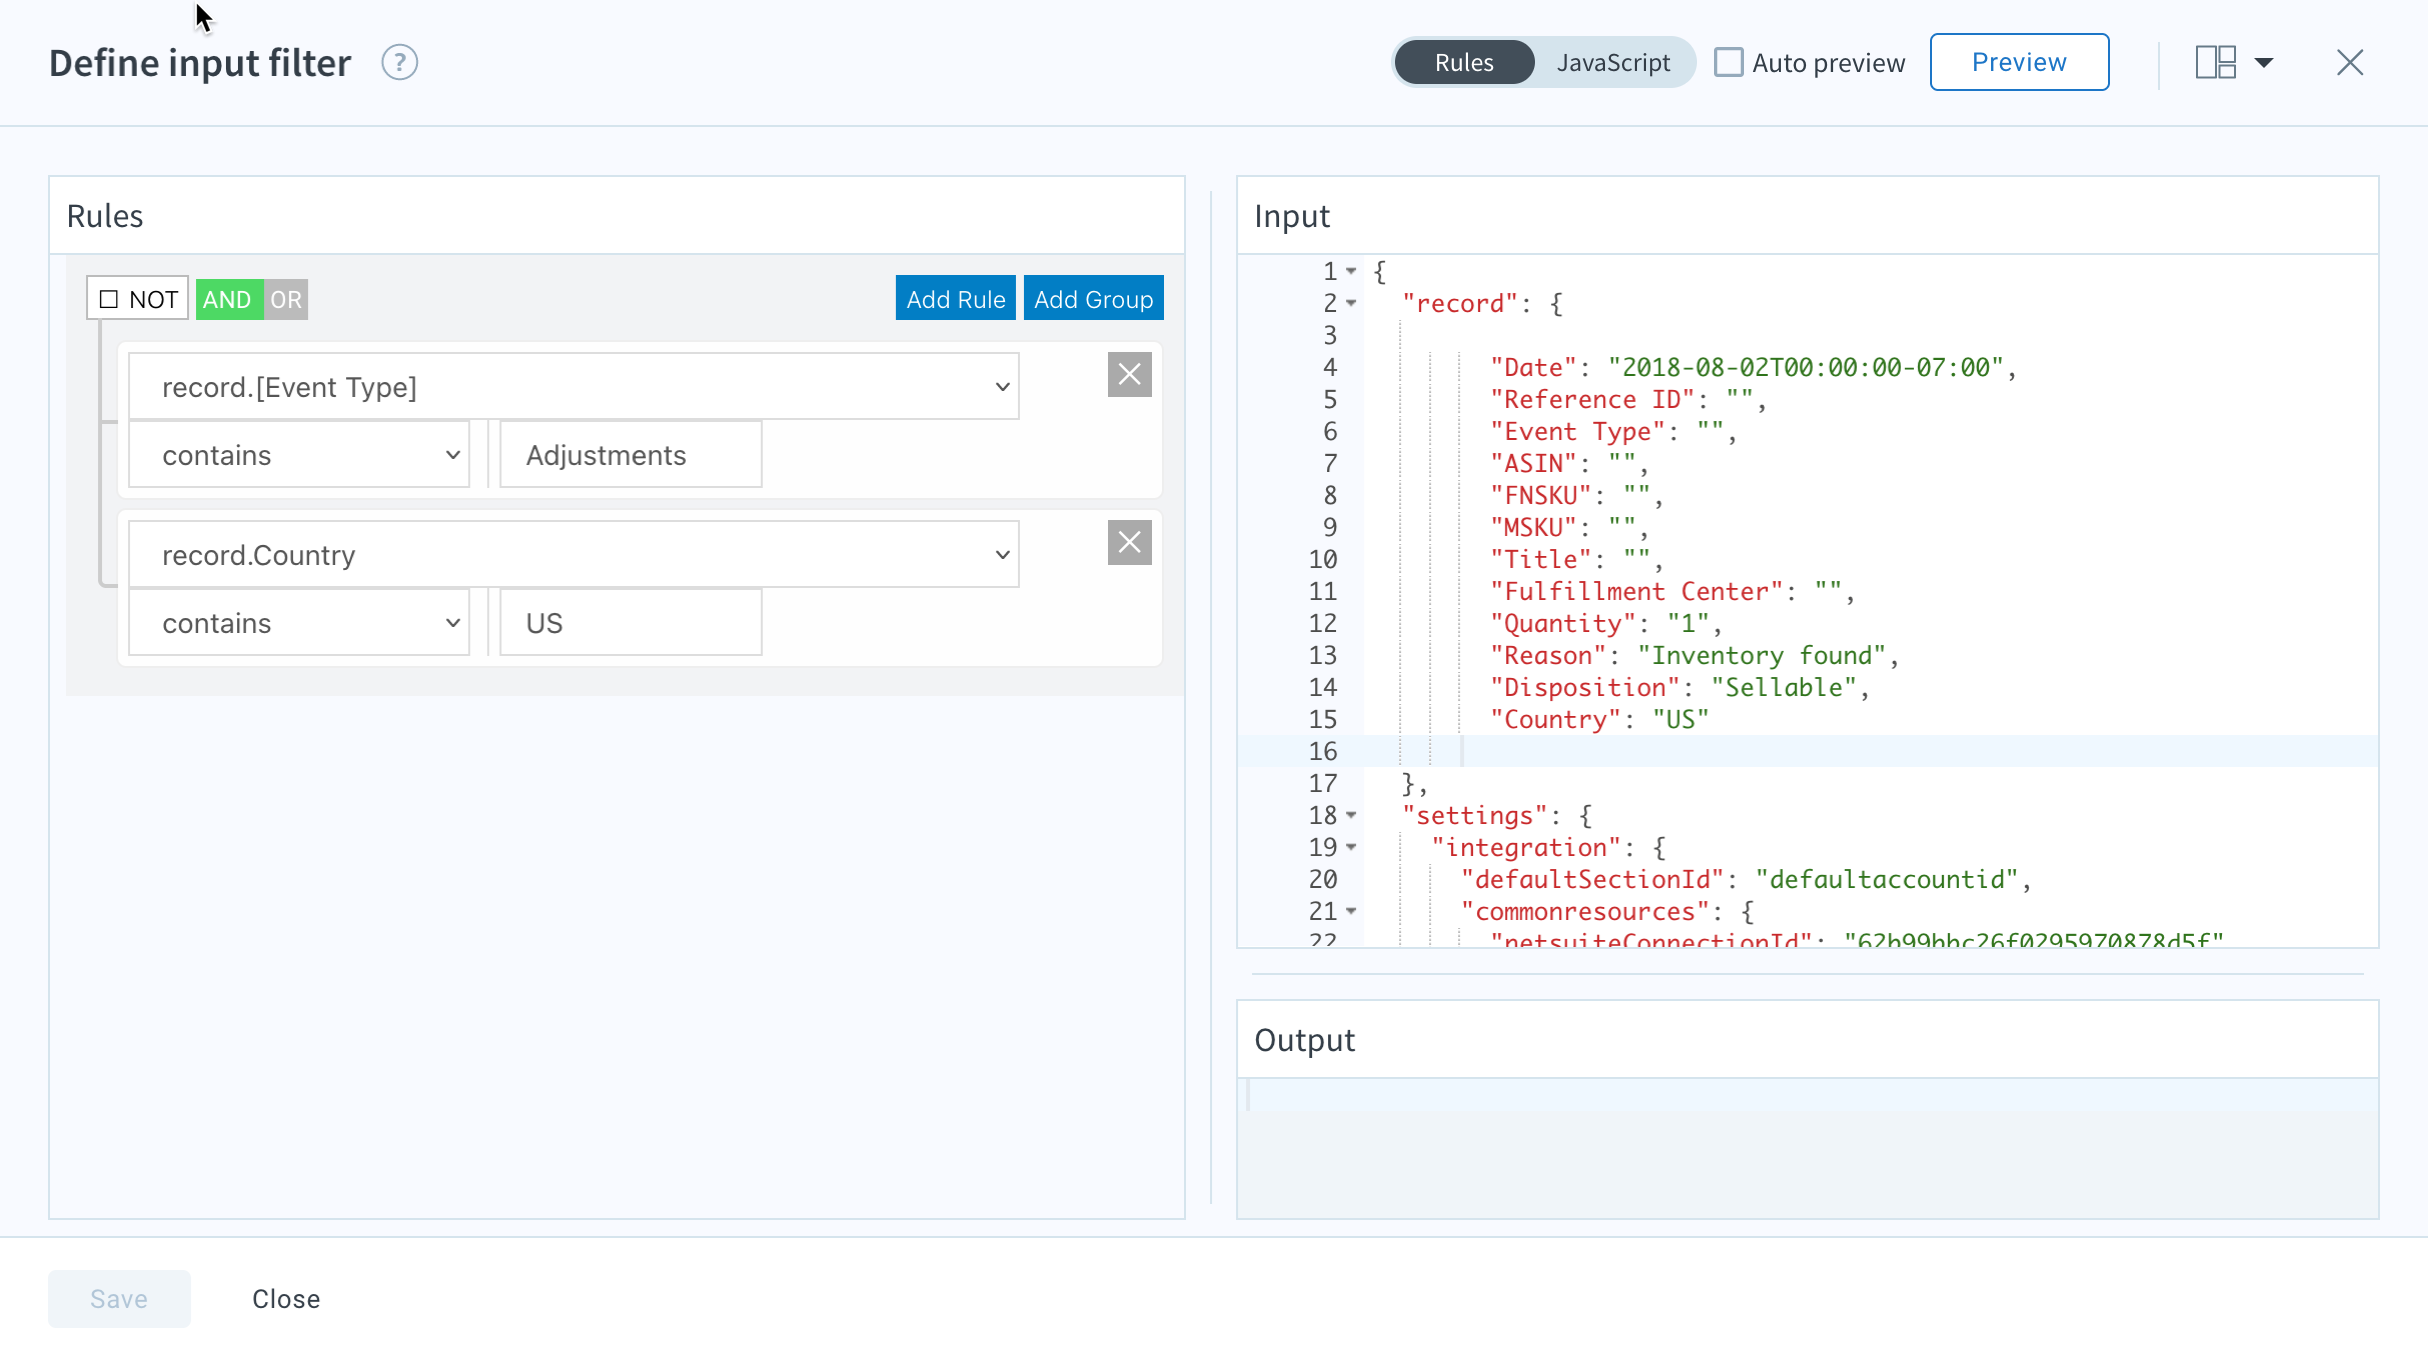This screenshot has height=1360, width=2428.
Task: Open the contains operator for Country
Action: pyautogui.click(x=299, y=623)
